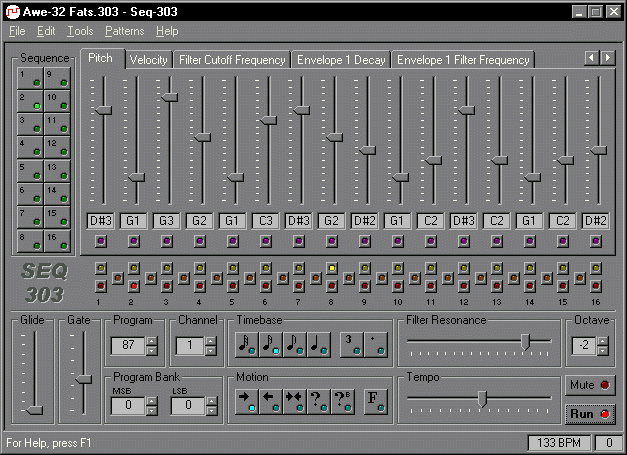Screen dimensions: 627x455
Task: Increase Program Bank MSB with up spinner
Action: (152, 401)
